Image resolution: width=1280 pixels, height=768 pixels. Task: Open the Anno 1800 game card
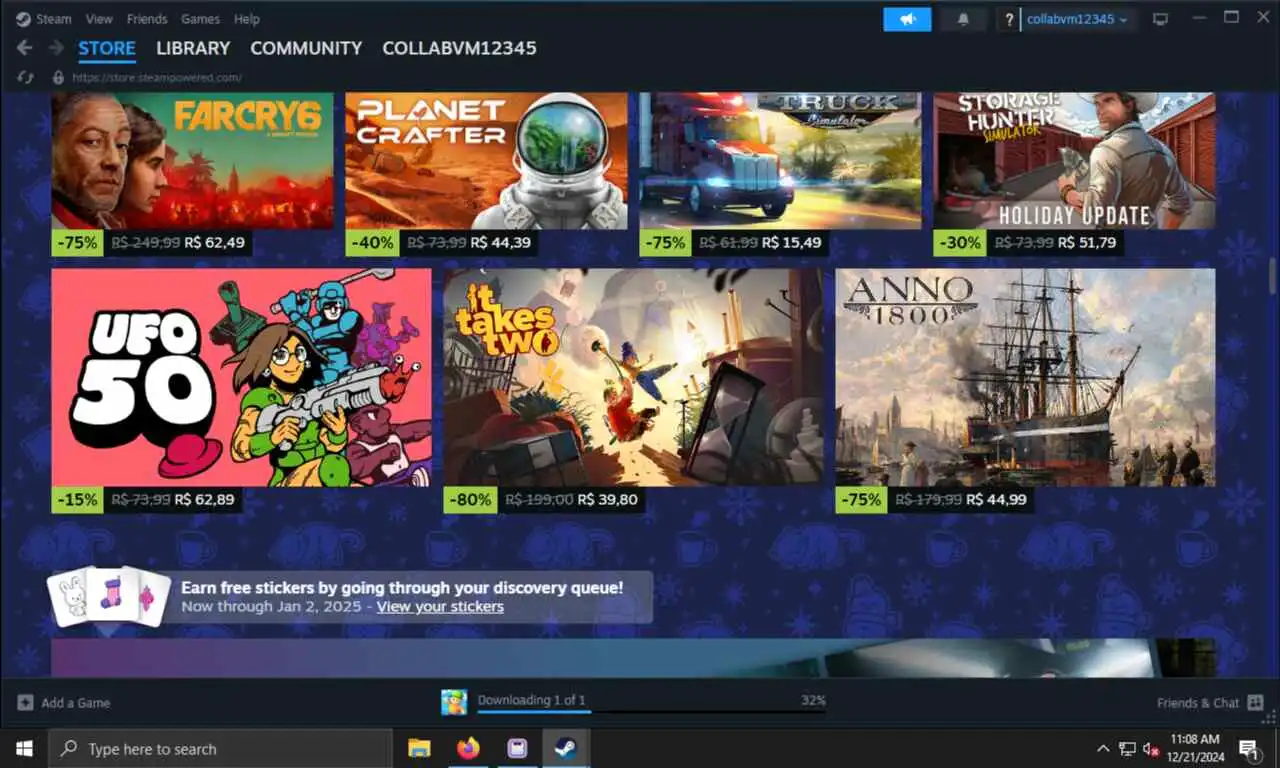tap(1025, 377)
